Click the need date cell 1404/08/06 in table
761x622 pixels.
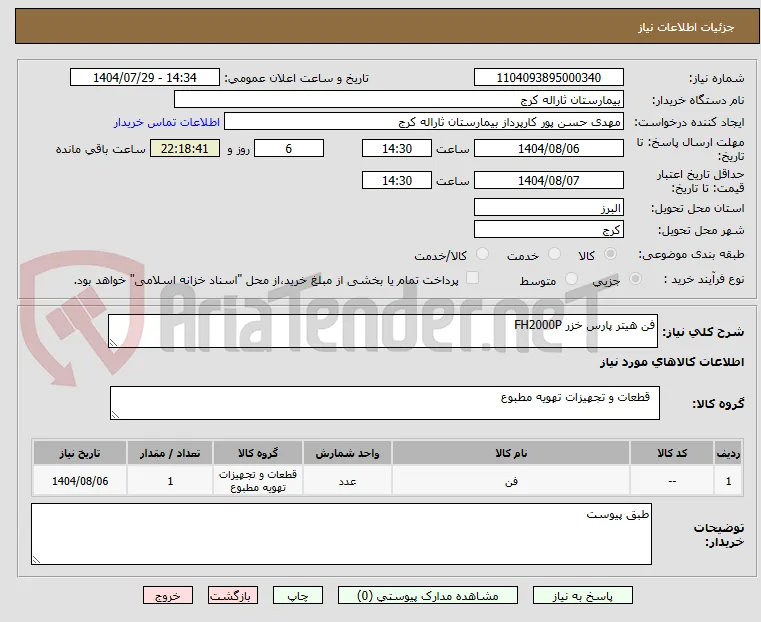[80, 481]
